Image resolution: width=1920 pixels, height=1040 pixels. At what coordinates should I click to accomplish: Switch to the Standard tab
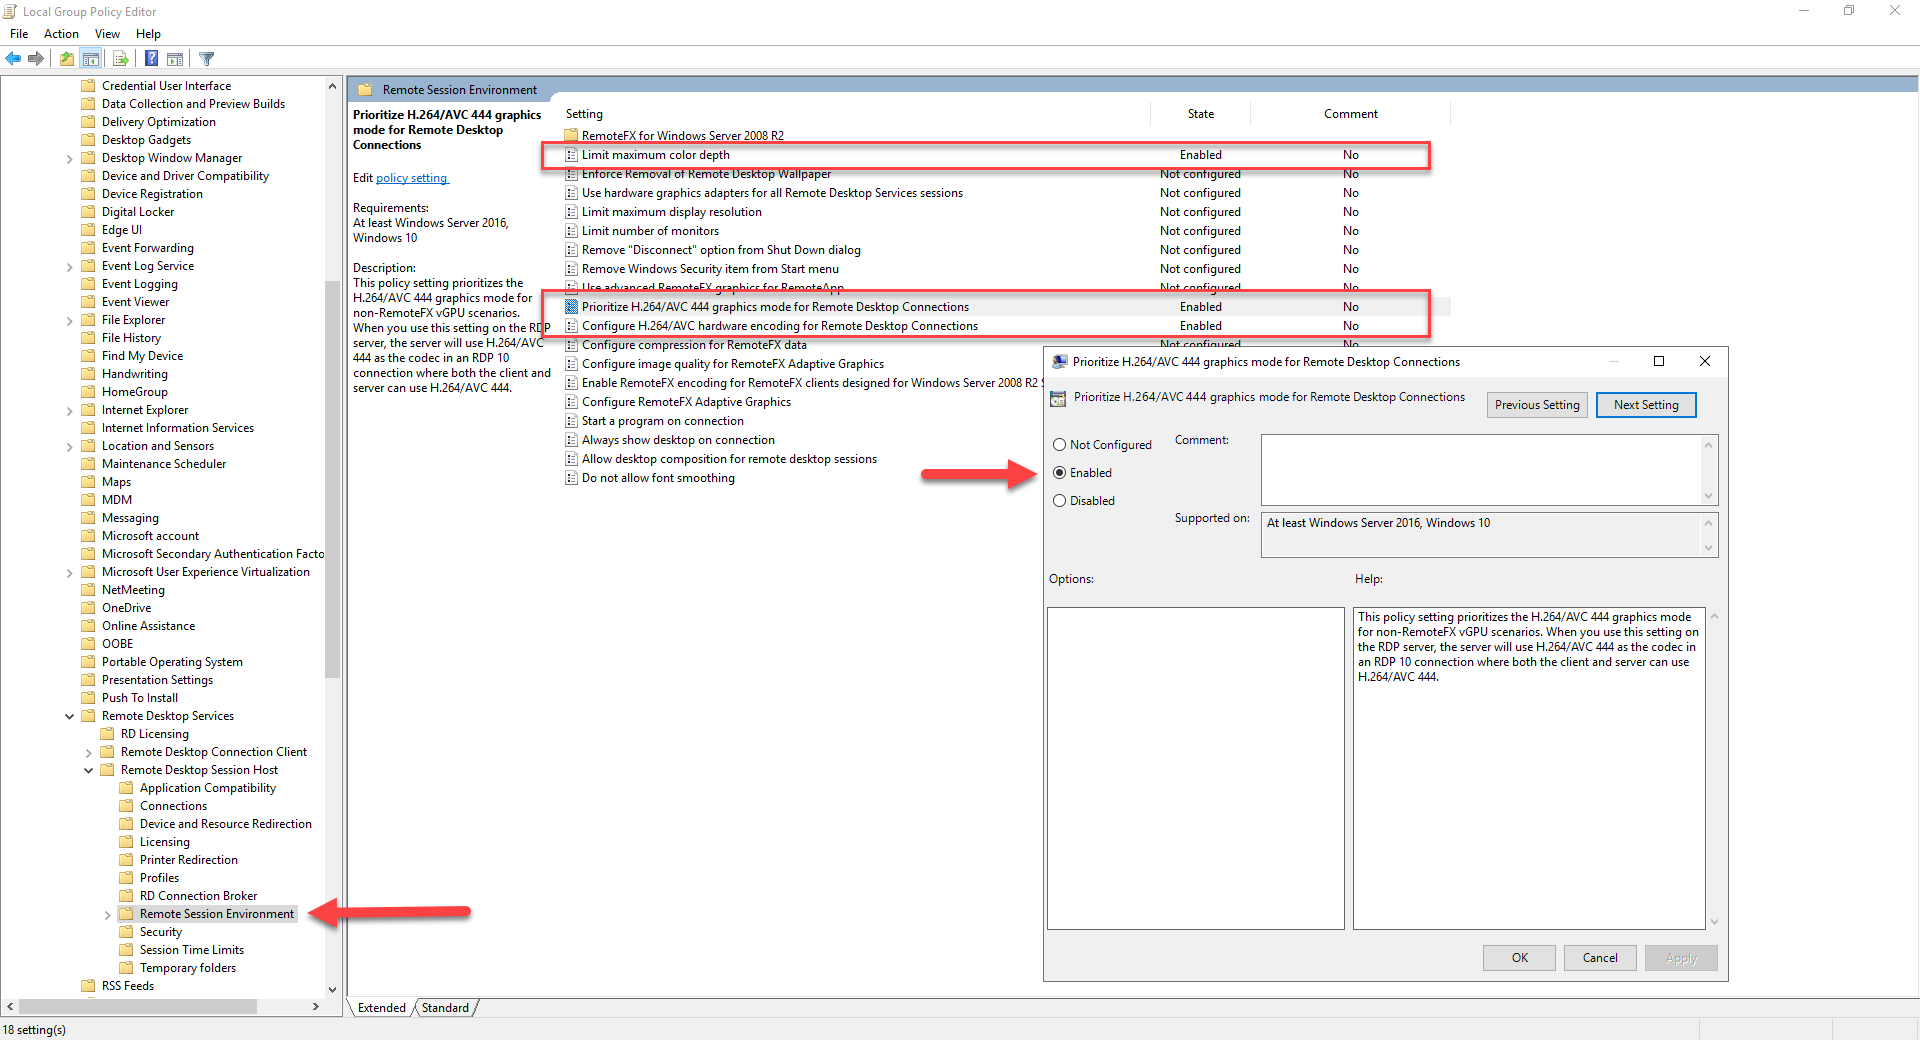tap(445, 1008)
